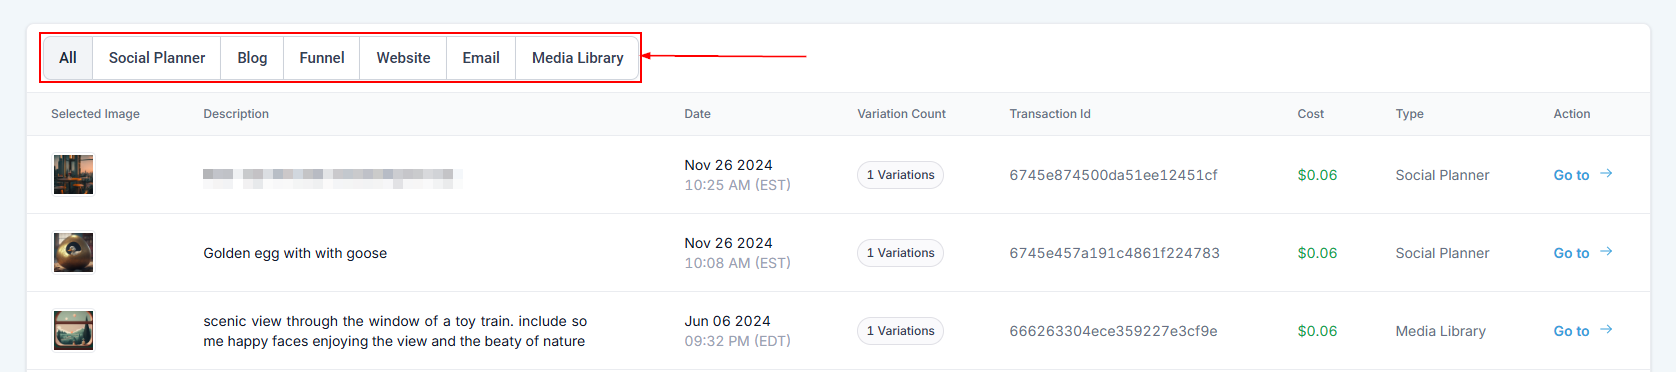1676x372 pixels.
Task: Click 1 Variations badge for 10:25 AM entry
Action: pyautogui.click(x=900, y=175)
